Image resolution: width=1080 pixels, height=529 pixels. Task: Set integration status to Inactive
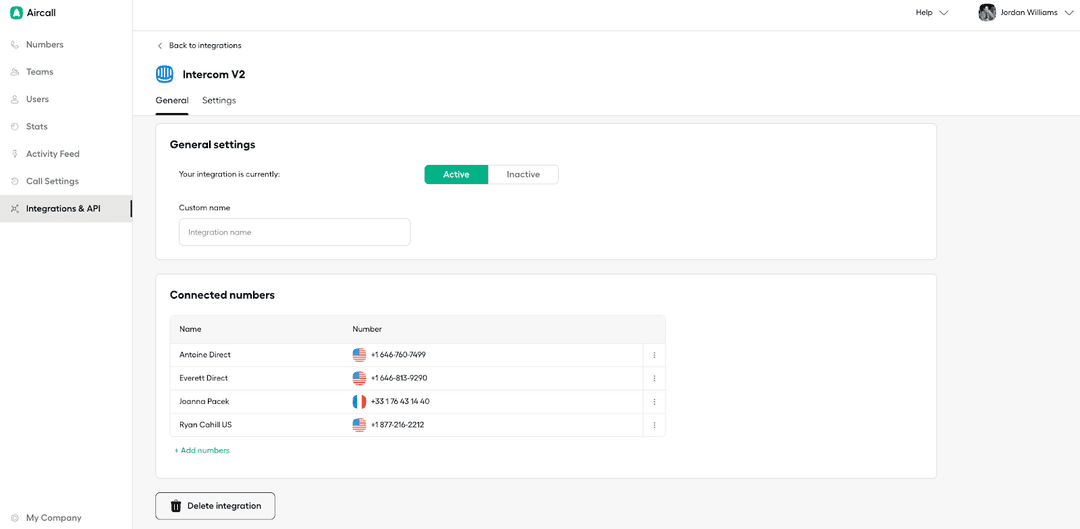pyautogui.click(x=523, y=175)
